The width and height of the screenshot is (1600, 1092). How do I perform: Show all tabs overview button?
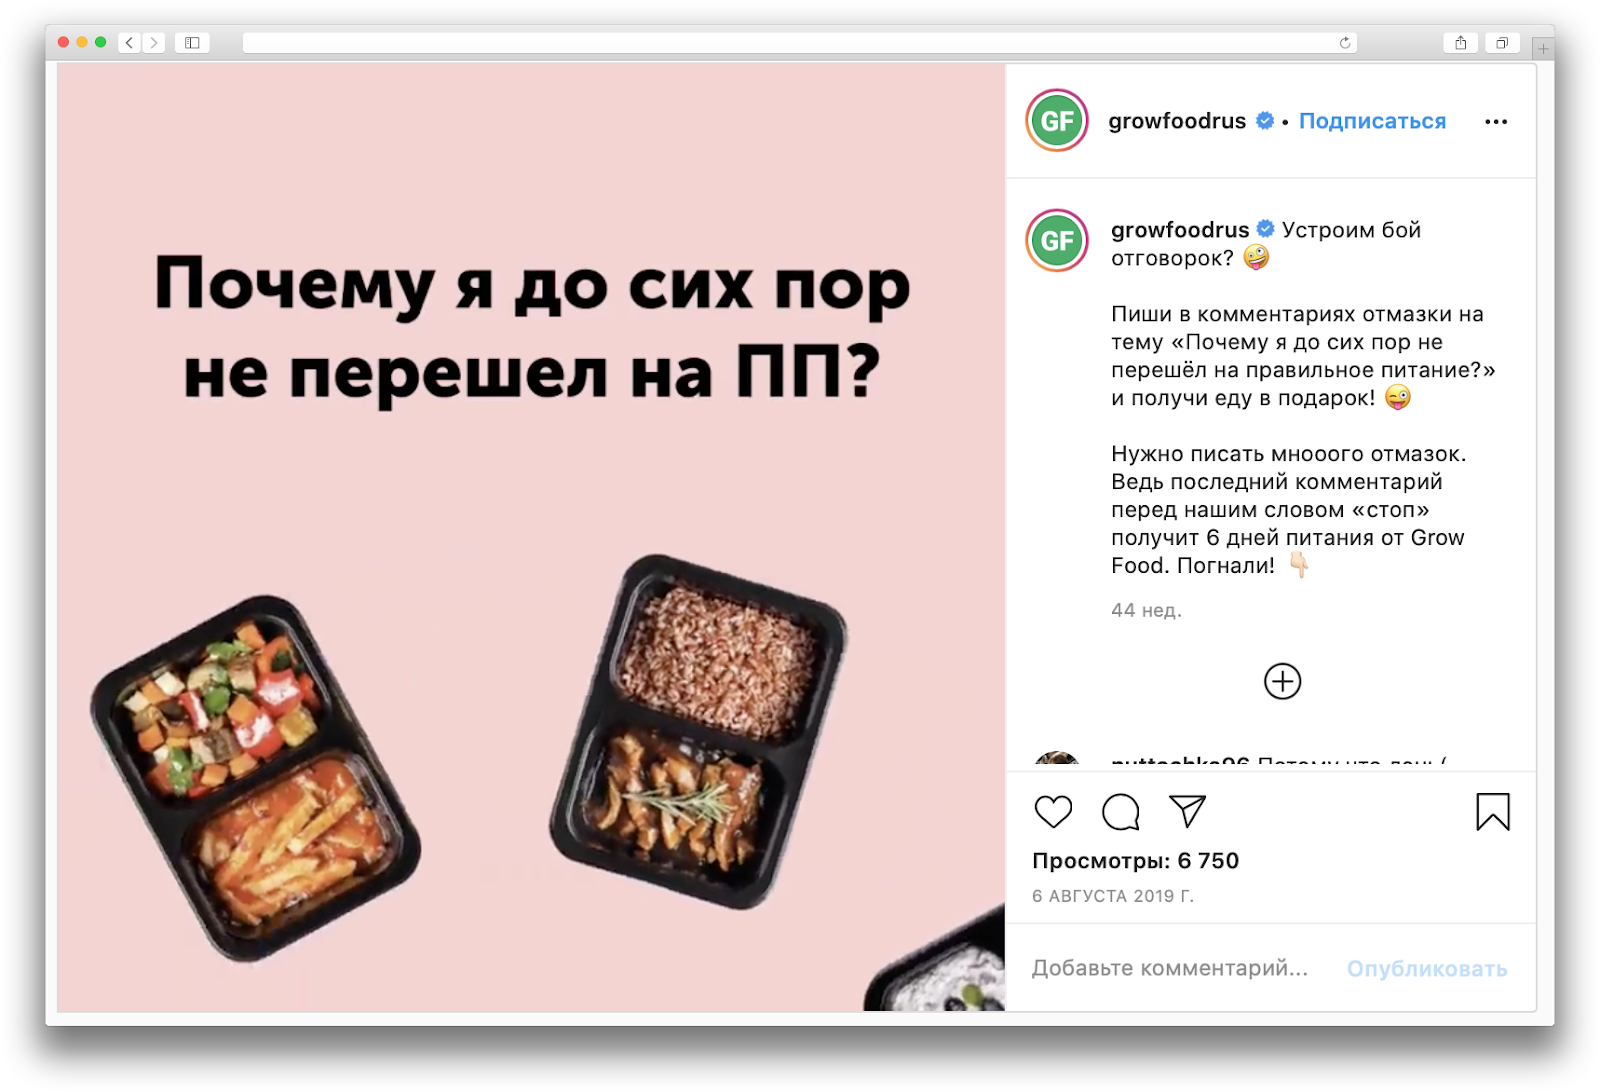pyautogui.click(x=1502, y=42)
